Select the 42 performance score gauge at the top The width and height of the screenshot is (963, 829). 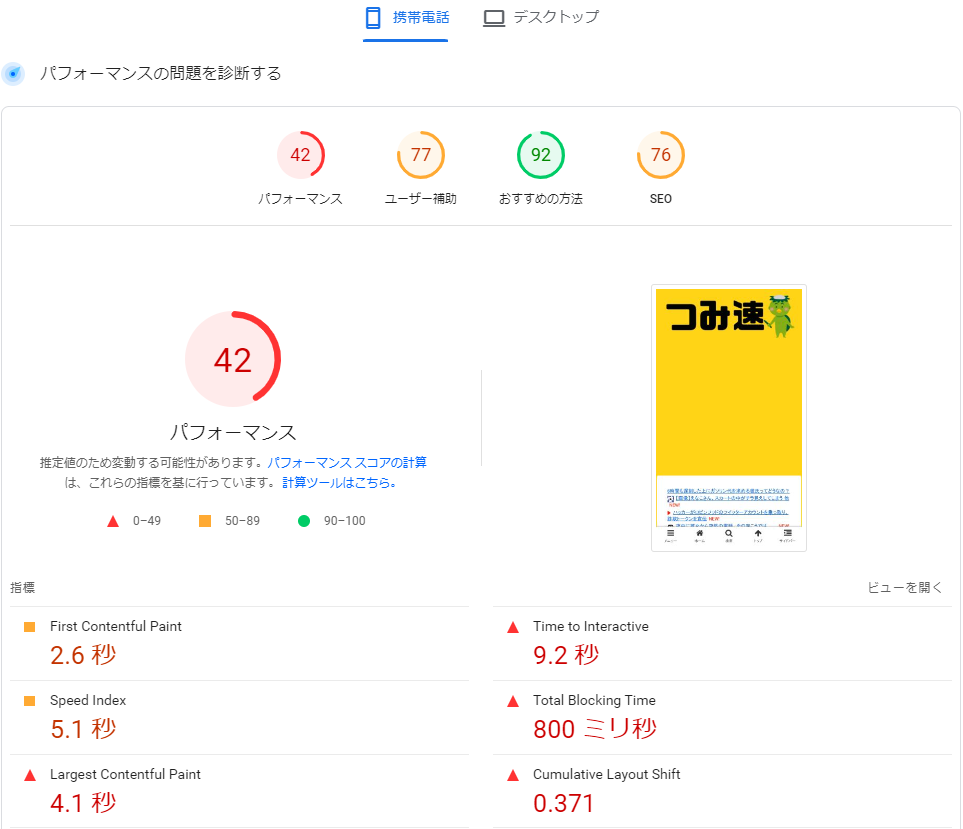pyautogui.click(x=300, y=155)
